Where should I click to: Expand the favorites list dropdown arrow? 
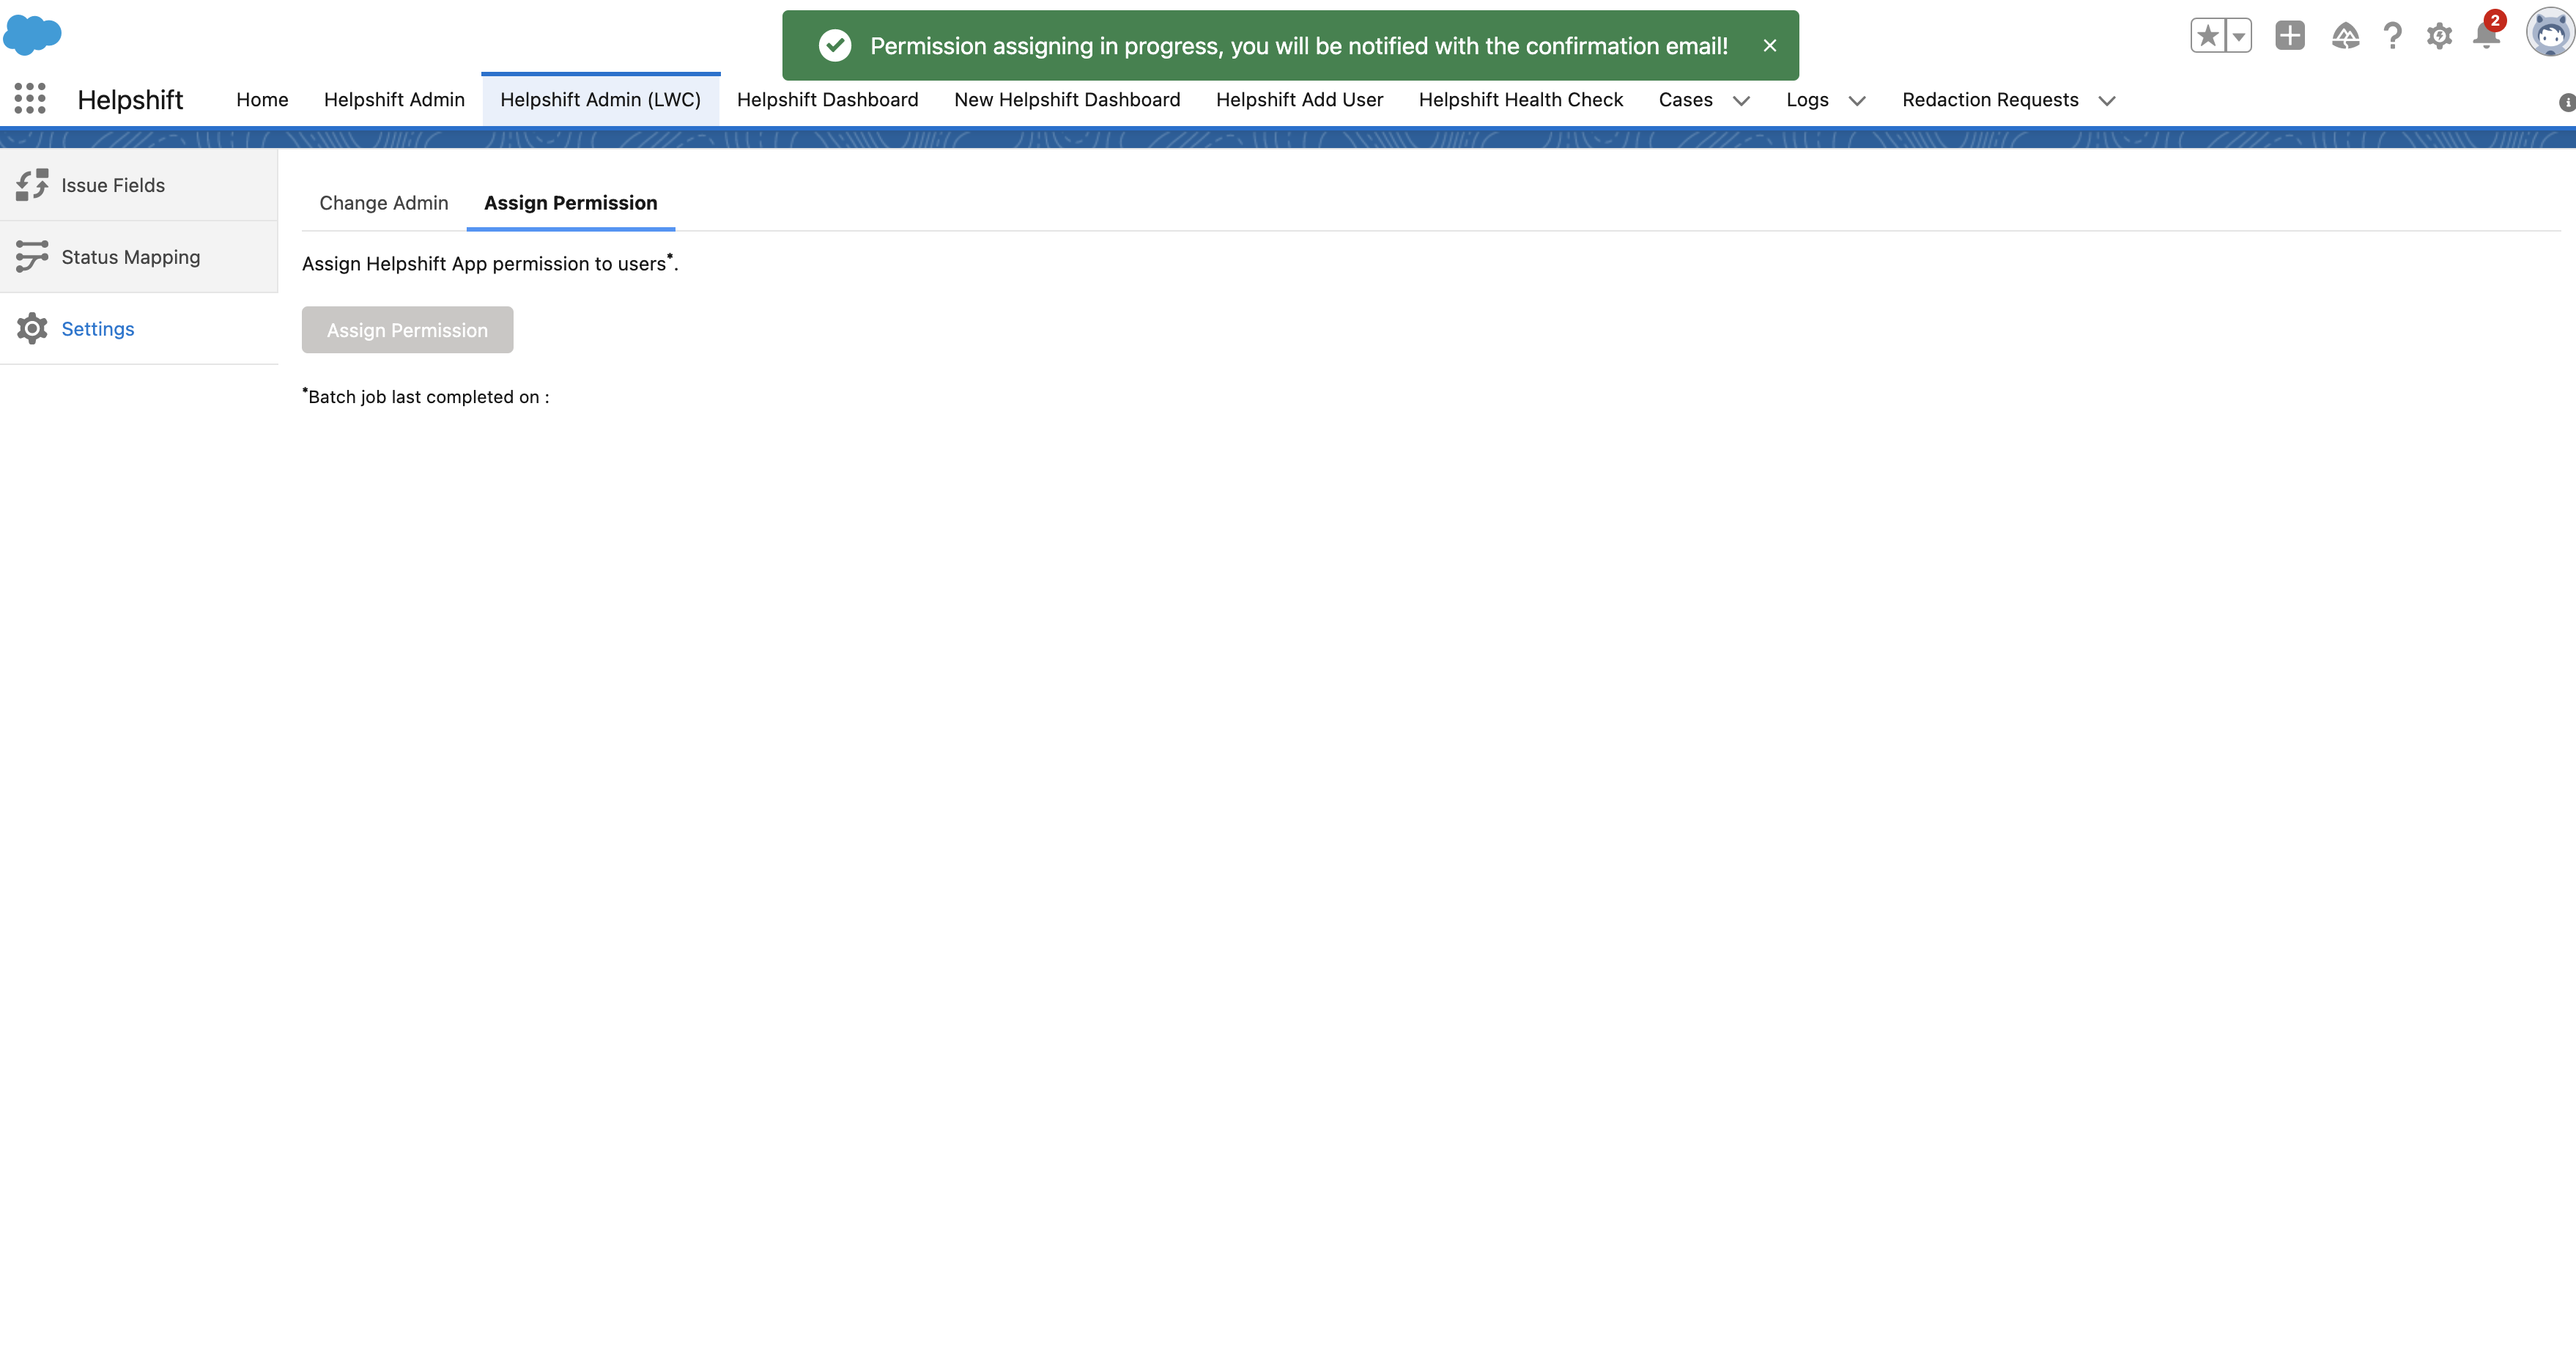[x=2239, y=36]
